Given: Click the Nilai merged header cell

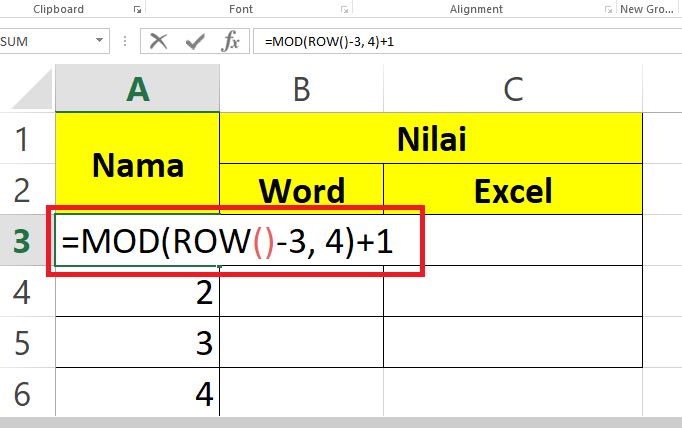Looking at the screenshot, I should (431, 138).
